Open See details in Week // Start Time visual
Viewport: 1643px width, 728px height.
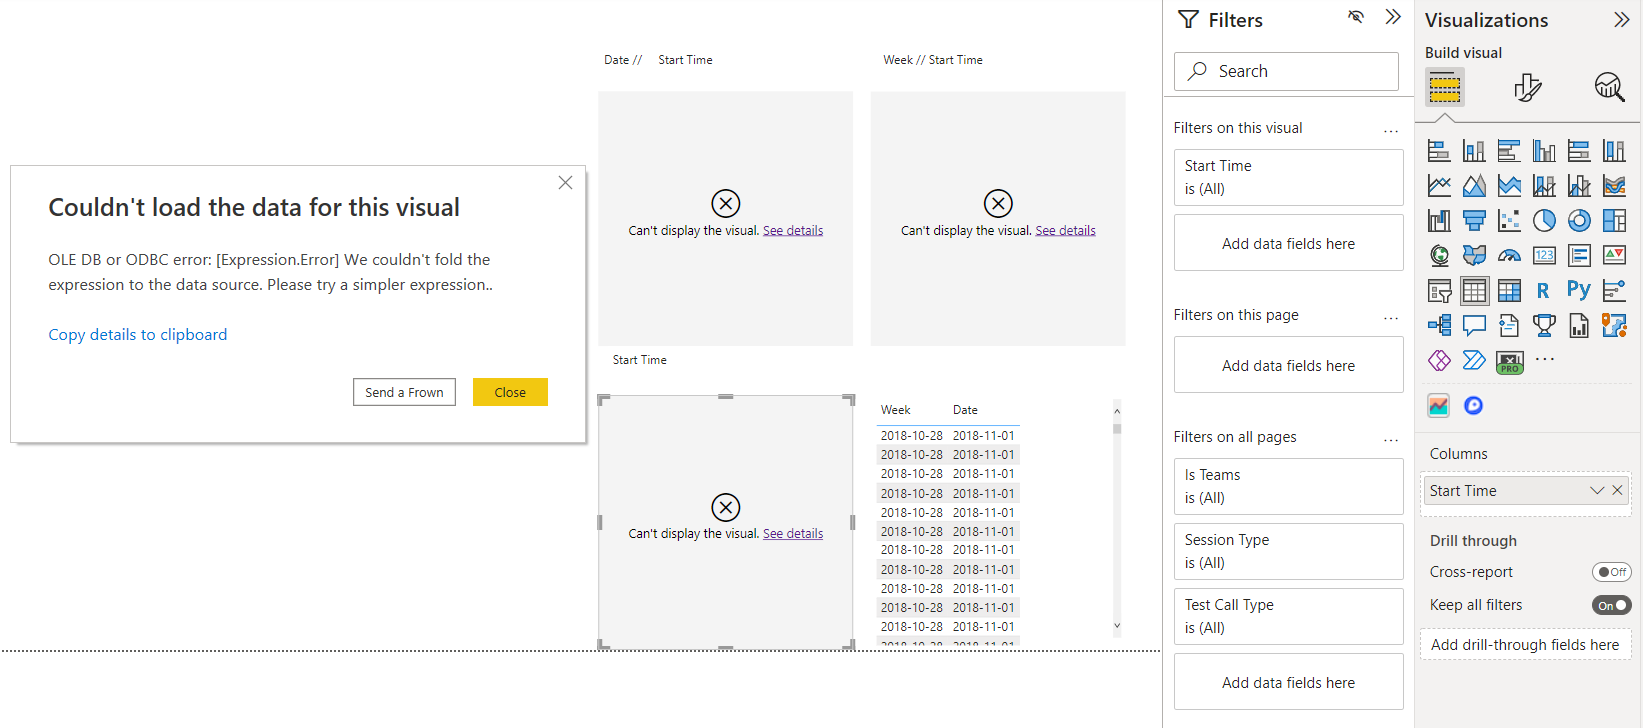tap(1065, 230)
